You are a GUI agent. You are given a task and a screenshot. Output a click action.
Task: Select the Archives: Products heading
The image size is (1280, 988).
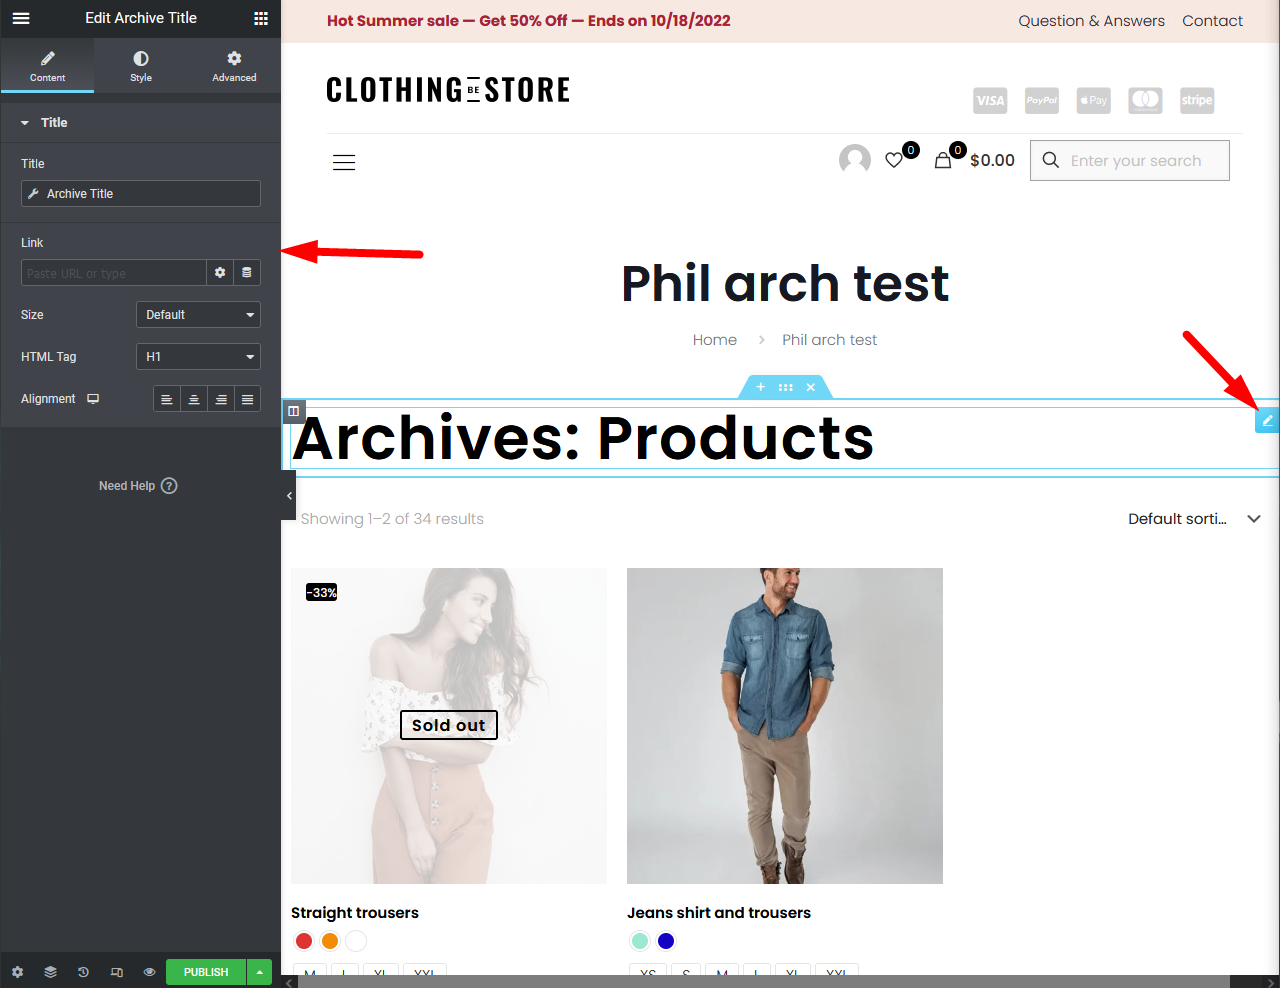583,438
